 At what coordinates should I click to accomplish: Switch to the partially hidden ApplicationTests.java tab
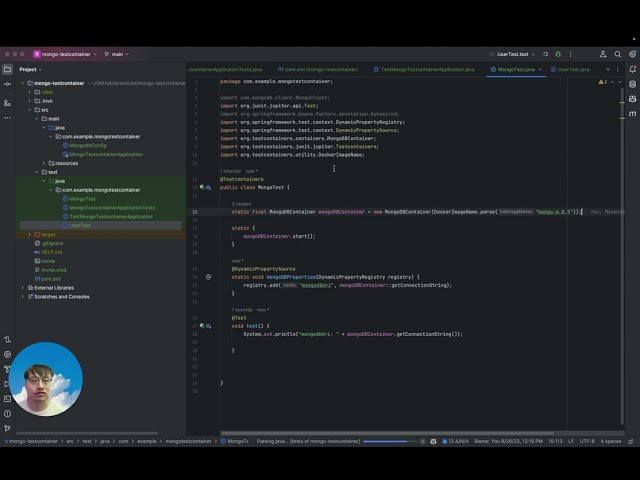point(225,69)
